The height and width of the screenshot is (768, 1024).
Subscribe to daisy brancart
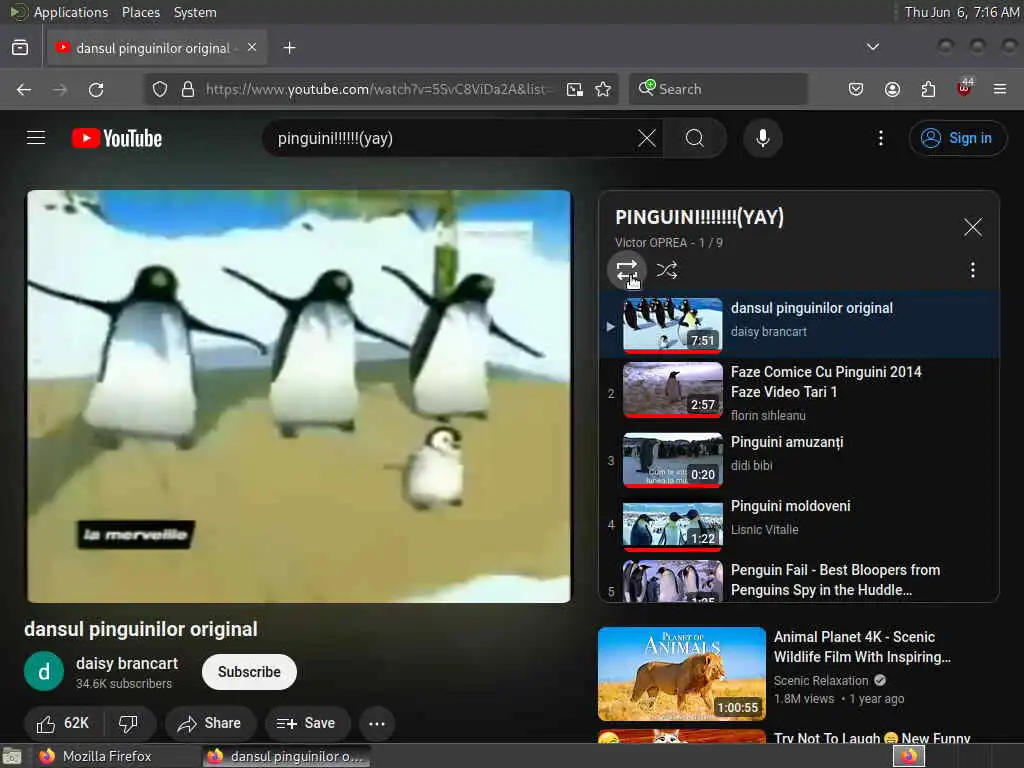[249, 672]
